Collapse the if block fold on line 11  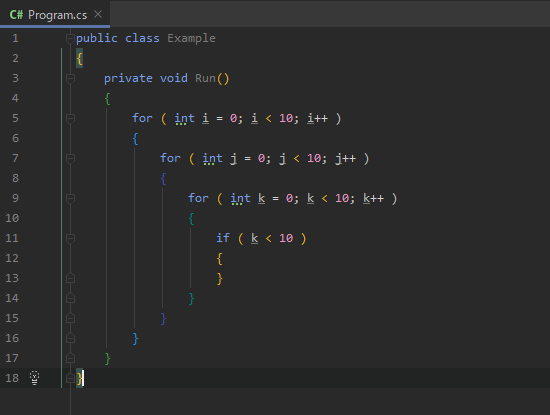pos(70,238)
